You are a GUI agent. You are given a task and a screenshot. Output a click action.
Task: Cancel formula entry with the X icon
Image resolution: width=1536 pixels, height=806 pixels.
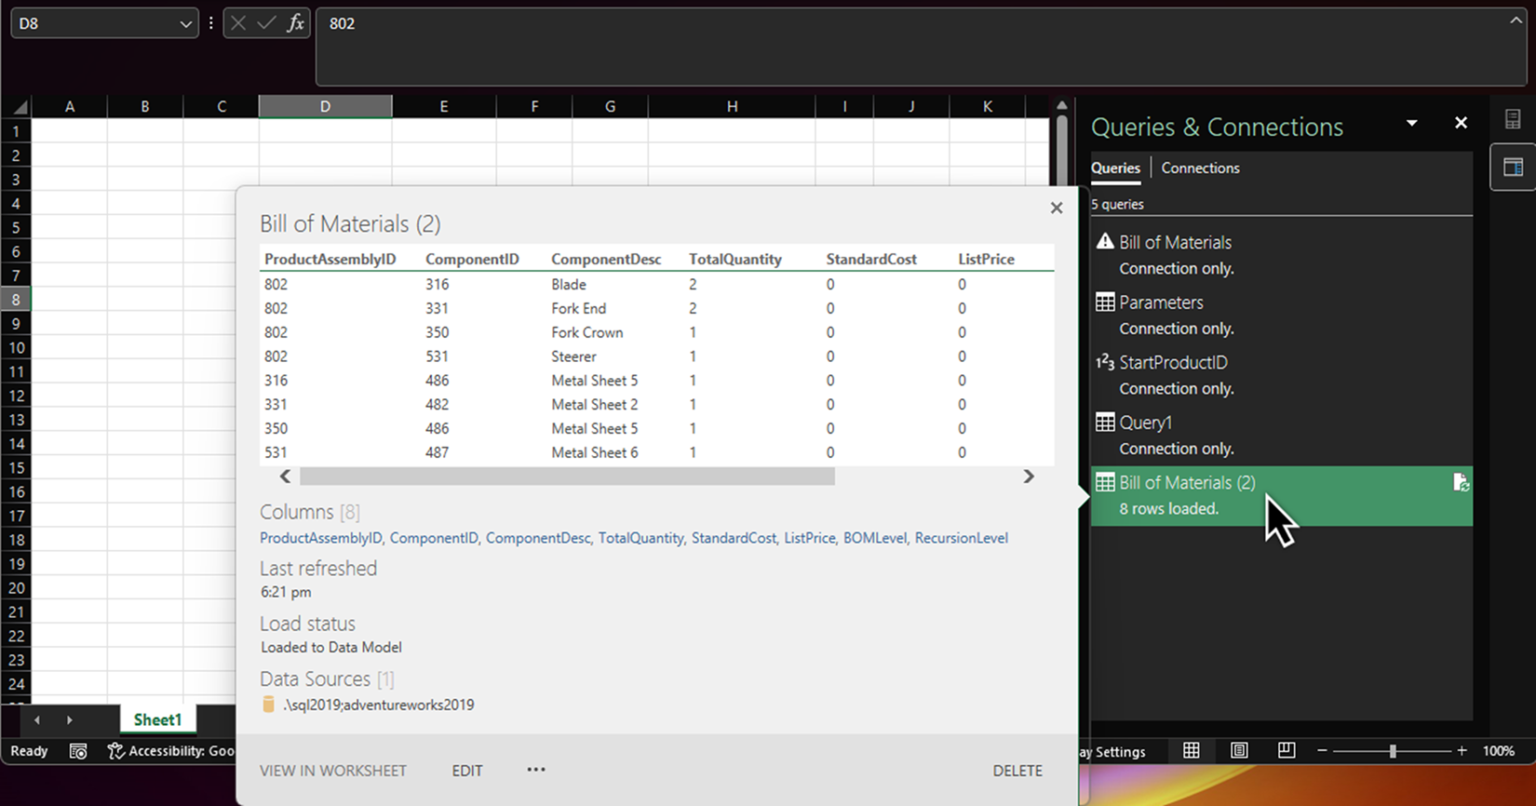point(238,23)
